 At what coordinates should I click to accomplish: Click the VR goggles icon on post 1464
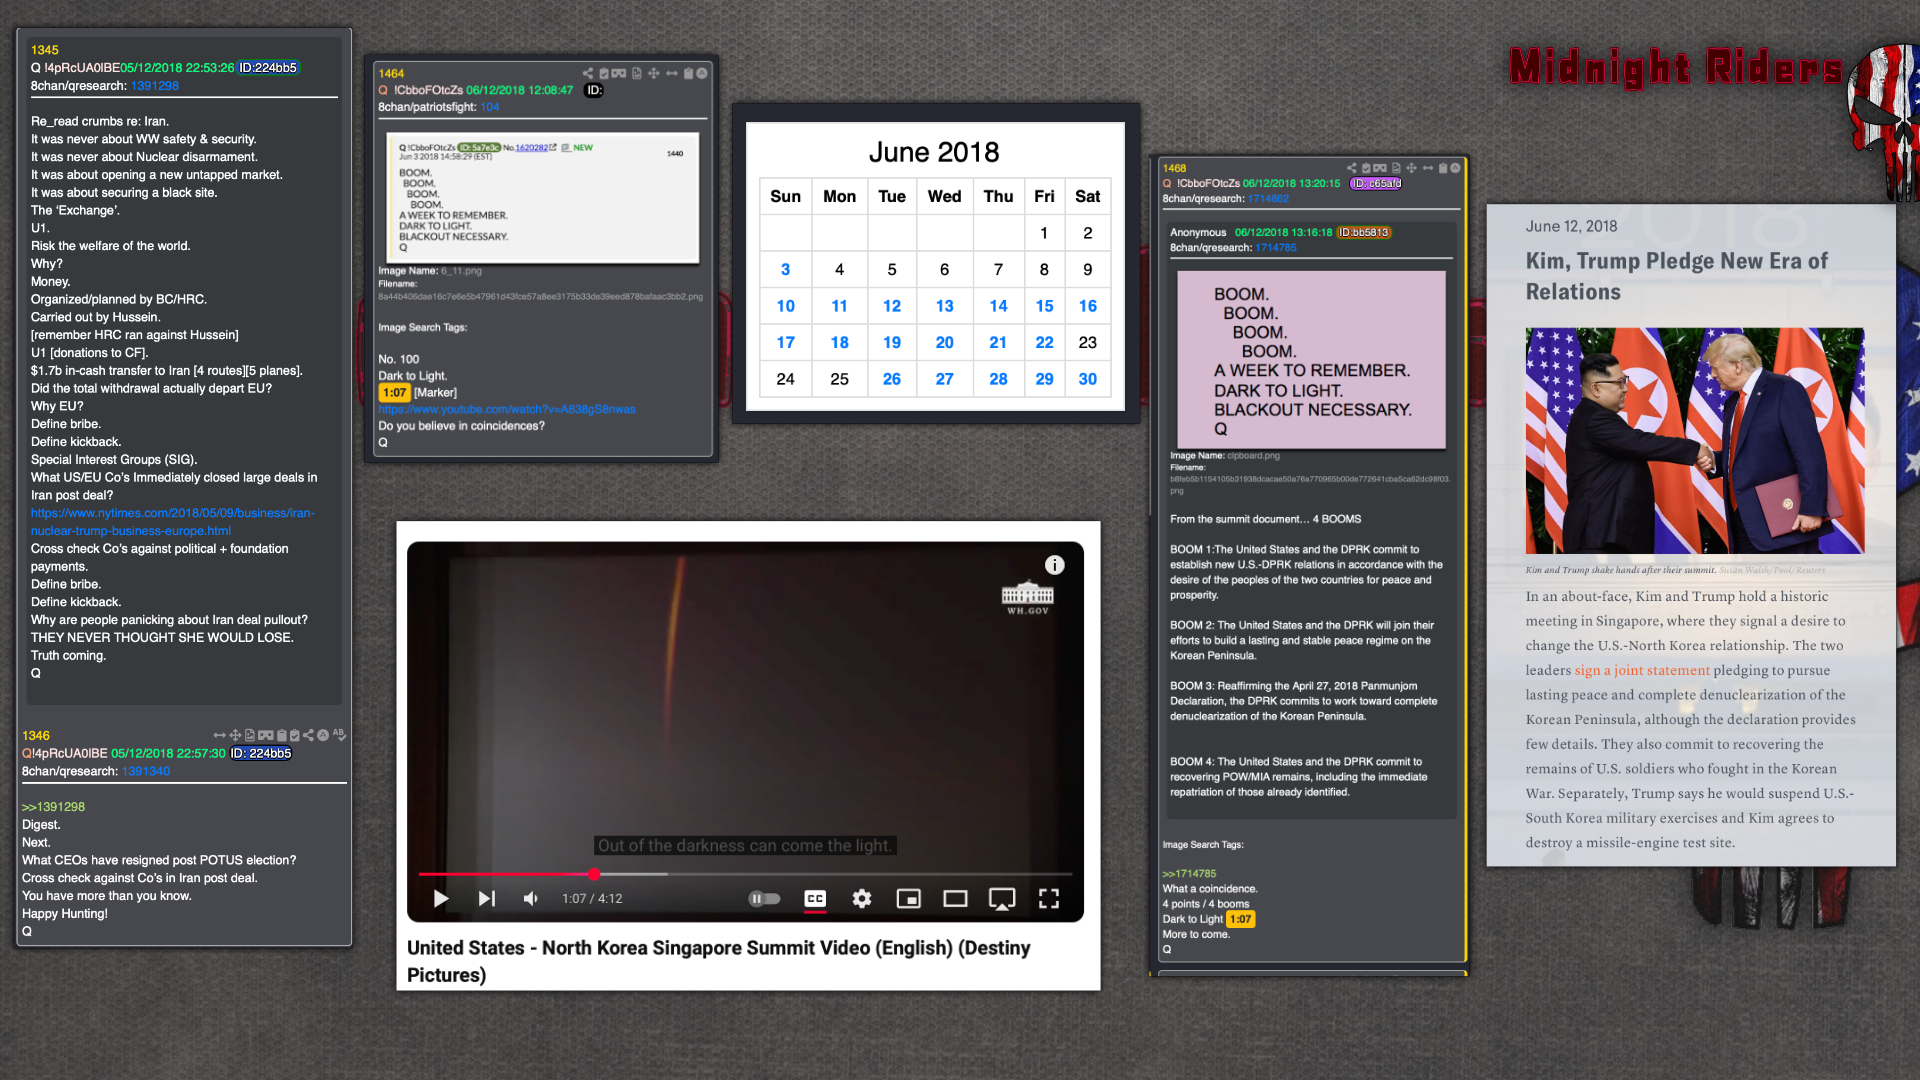pyautogui.click(x=619, y=73)
